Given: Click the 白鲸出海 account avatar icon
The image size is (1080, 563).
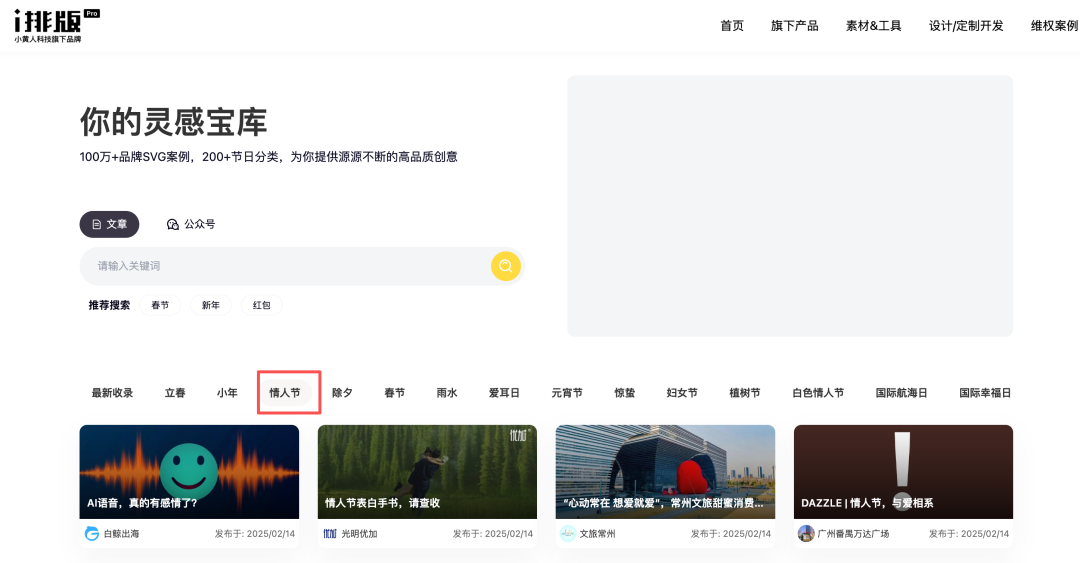Looking at the screenshot, I should click(x=92, y=533).
